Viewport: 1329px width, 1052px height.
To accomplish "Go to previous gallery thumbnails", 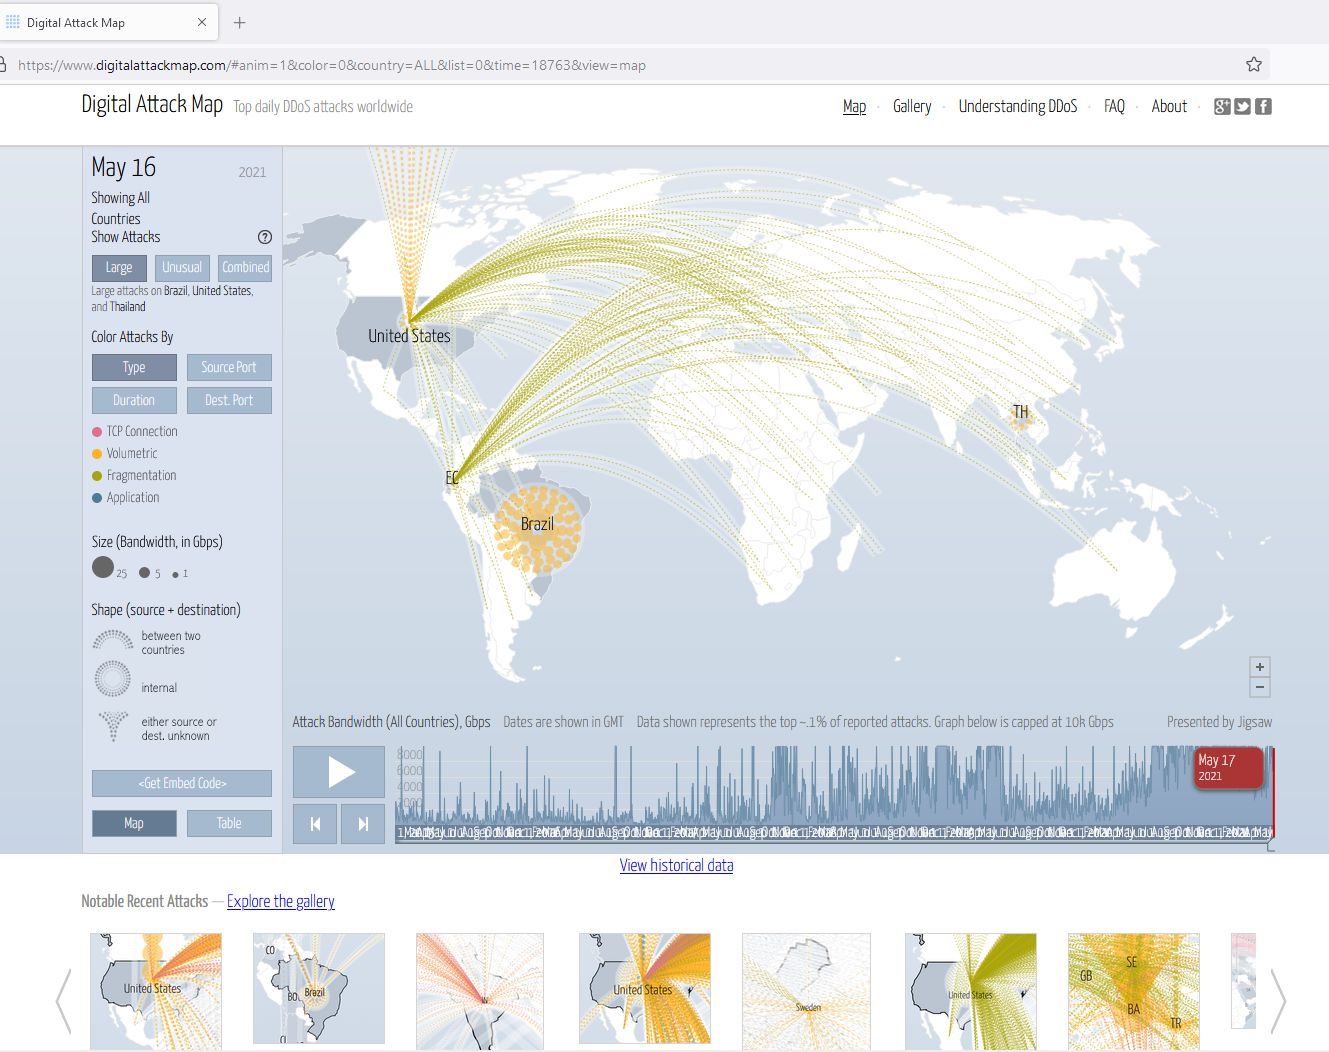I will (x=64, y=1000).
